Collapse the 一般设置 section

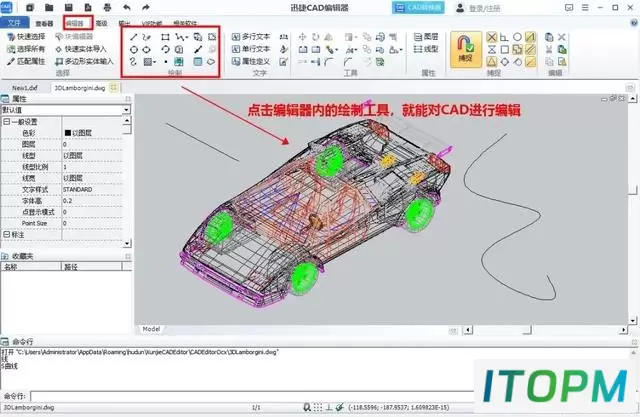pos(7,122)
